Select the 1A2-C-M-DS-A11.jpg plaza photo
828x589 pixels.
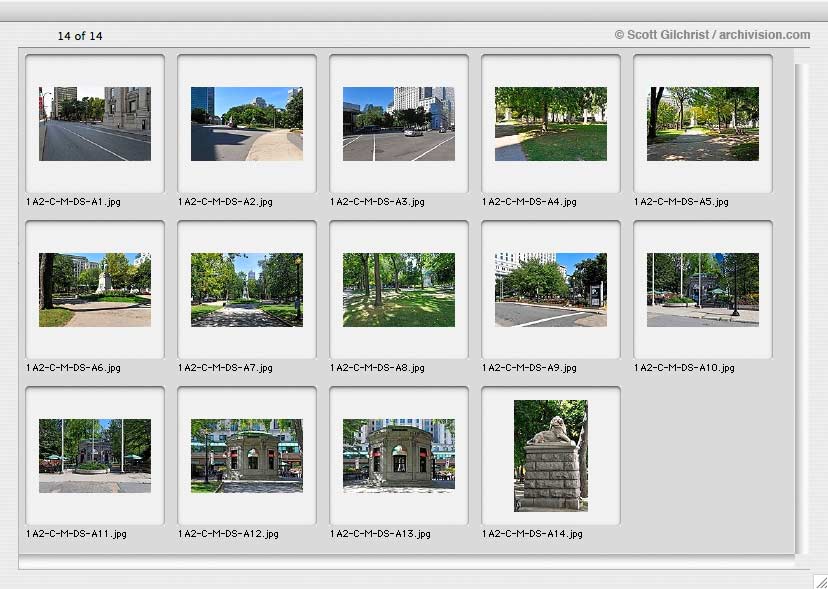pyautogui.click(x=95, y=456)
